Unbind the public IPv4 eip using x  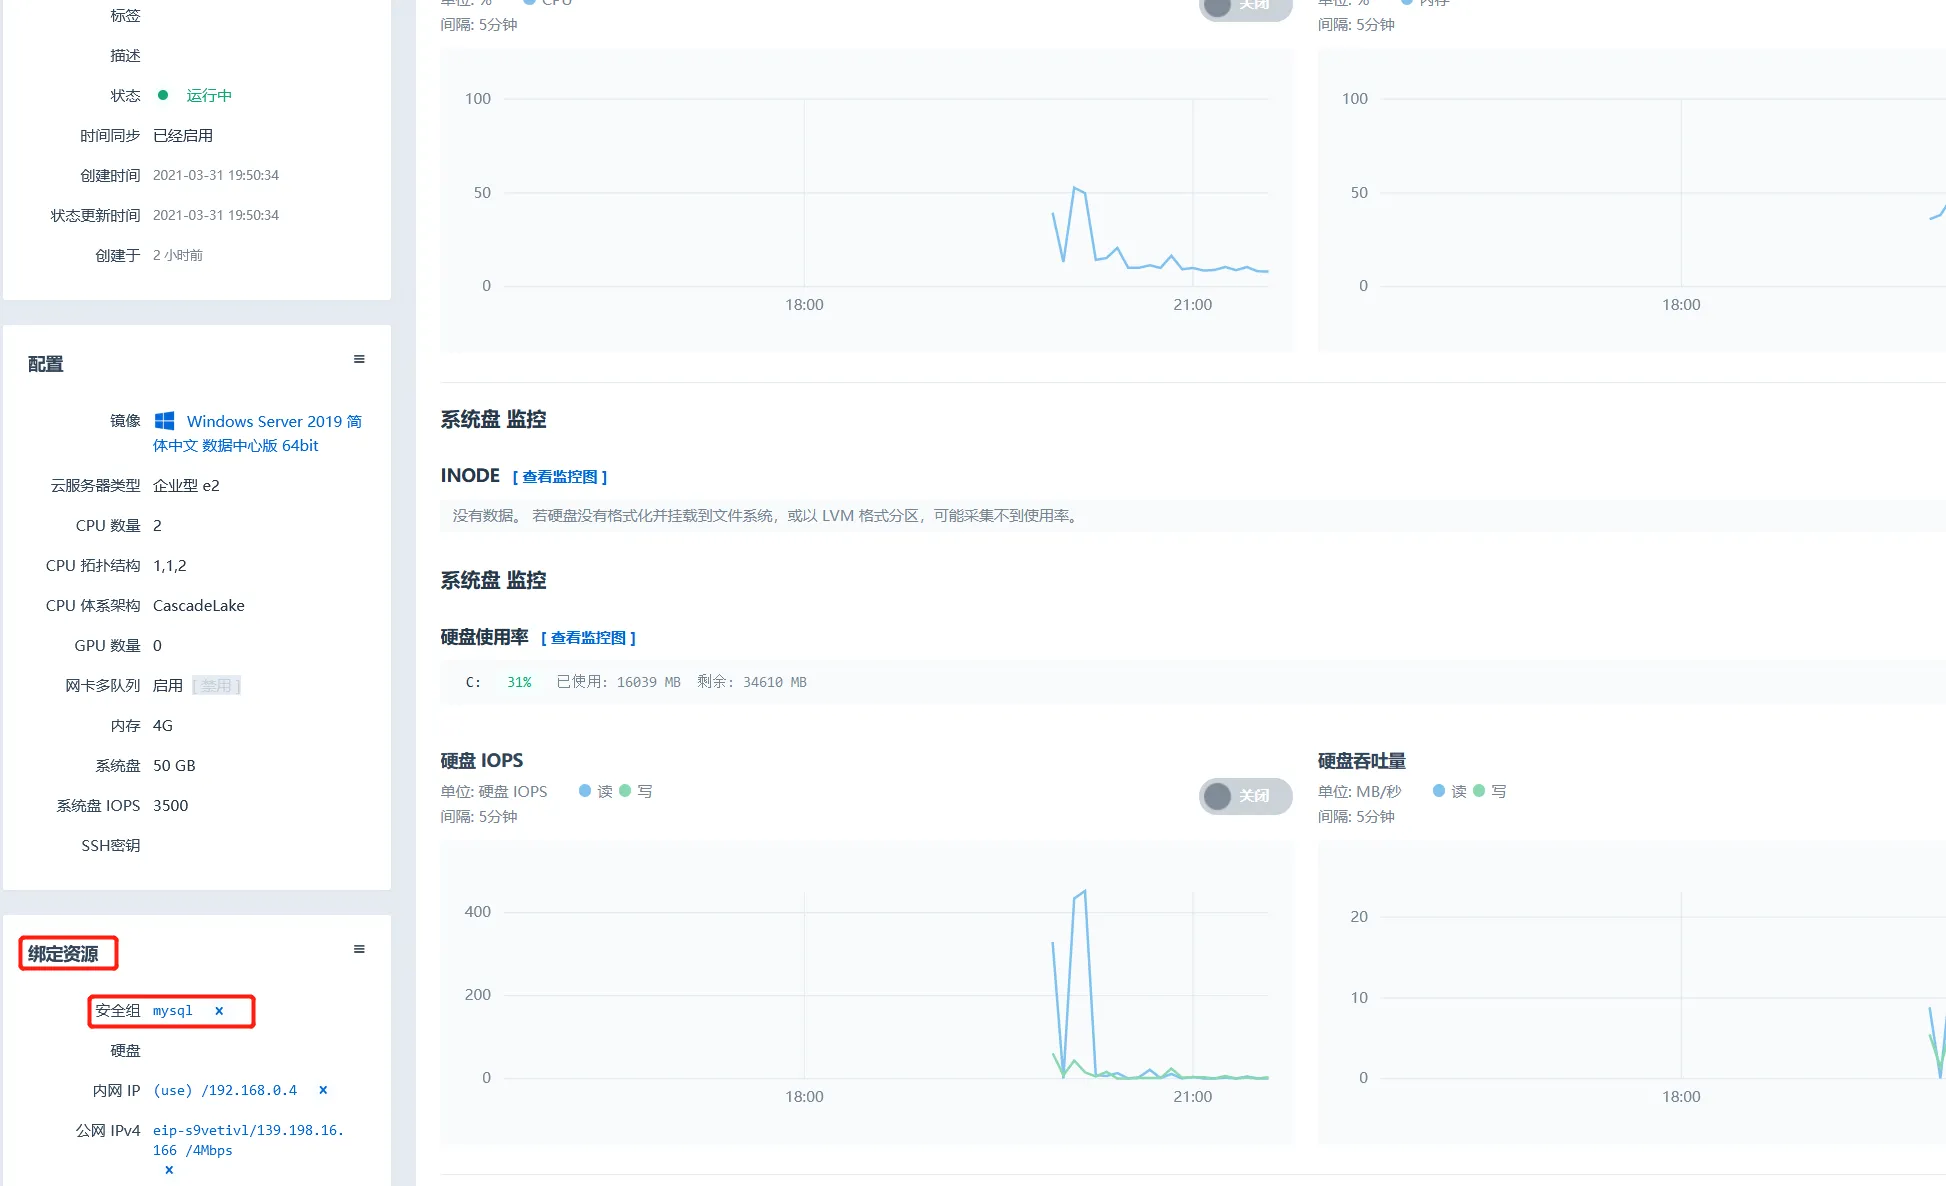point(169,1170)
